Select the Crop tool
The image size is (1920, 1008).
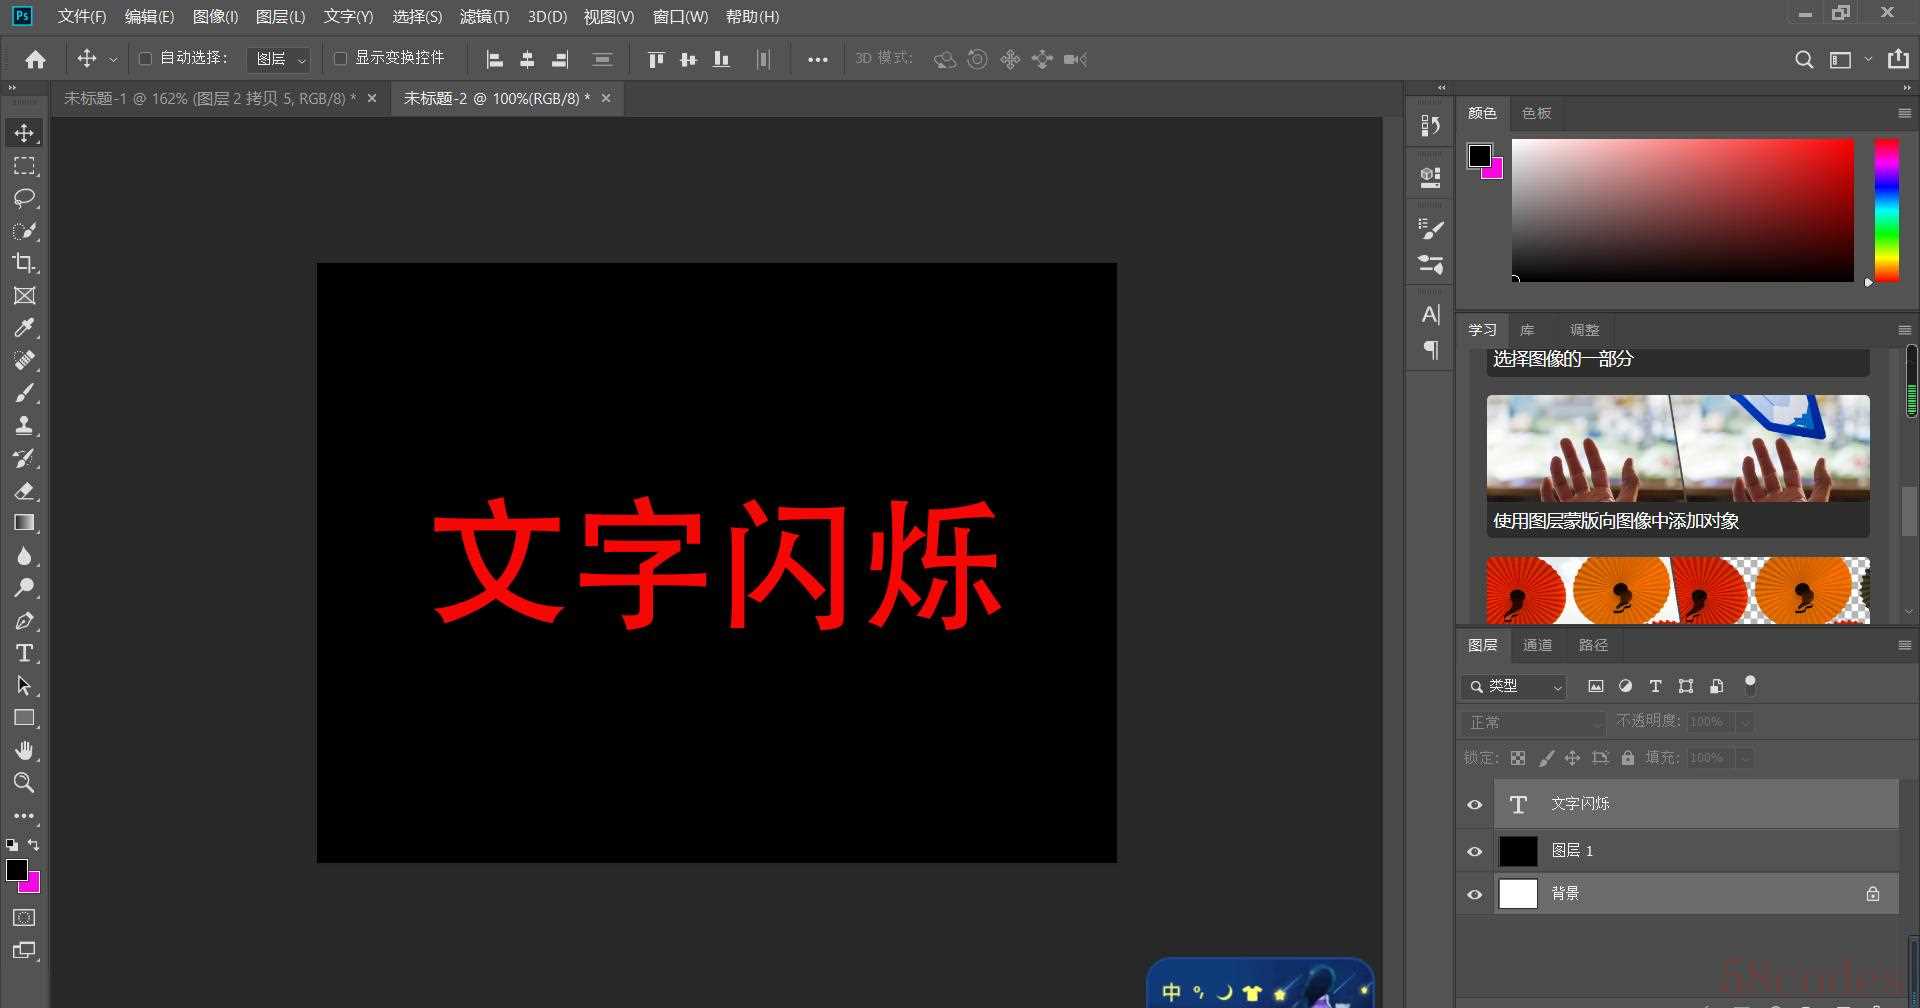point(24,263)
